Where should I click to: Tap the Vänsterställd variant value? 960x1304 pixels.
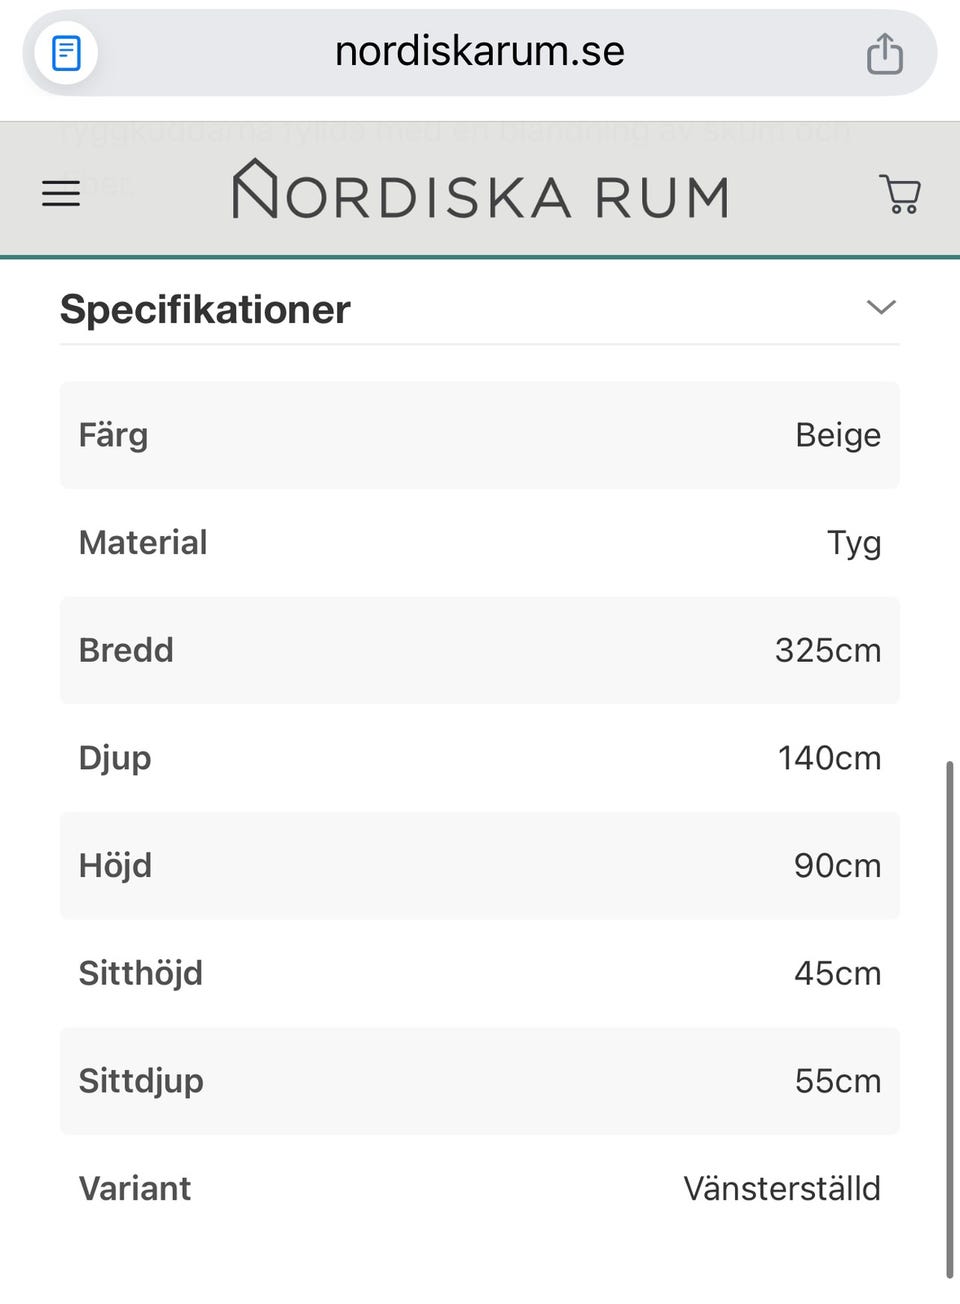point(781,1188)
